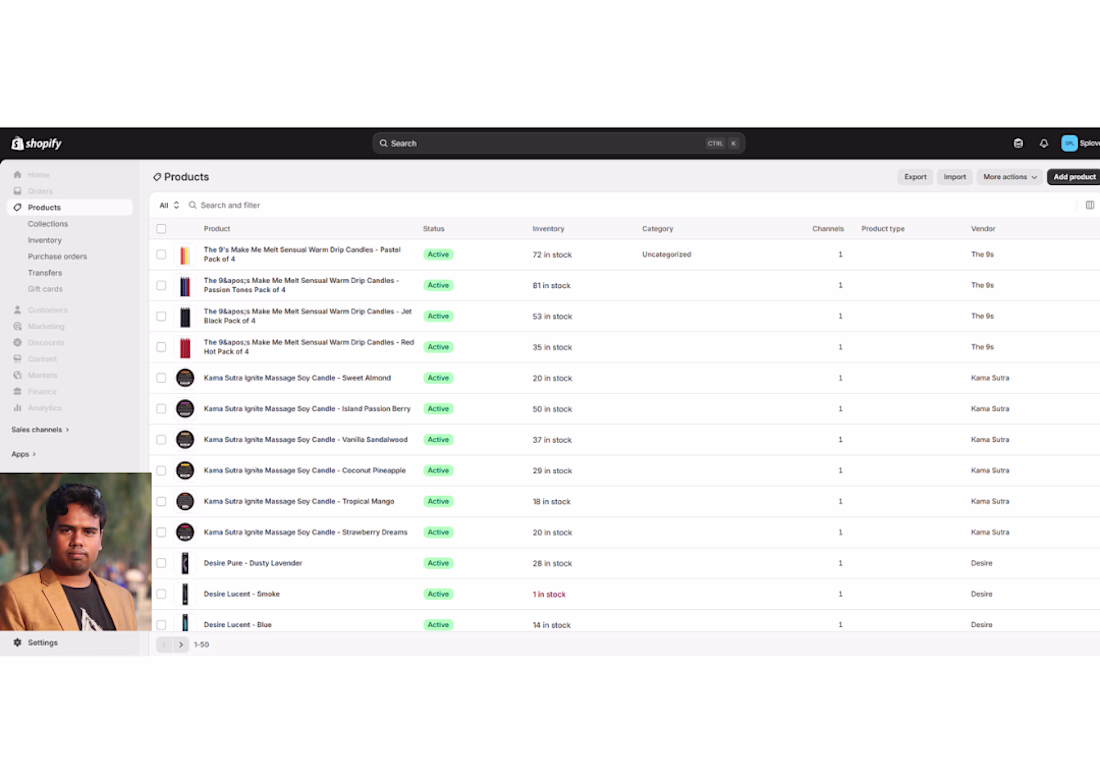Open Pastel Pack of 4 candle thumbnail
Screen dimensions: 1100x783
pos(185,255)
